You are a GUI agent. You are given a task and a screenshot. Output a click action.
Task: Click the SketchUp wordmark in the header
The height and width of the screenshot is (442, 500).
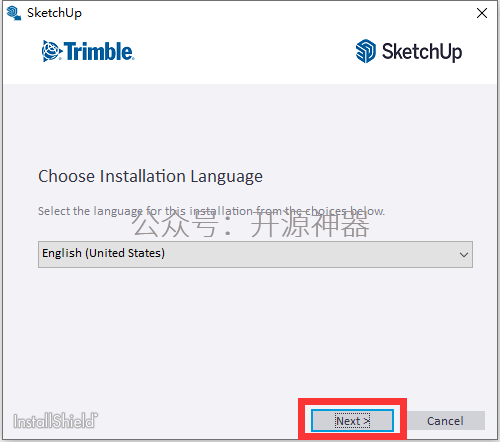click(422, 52)
